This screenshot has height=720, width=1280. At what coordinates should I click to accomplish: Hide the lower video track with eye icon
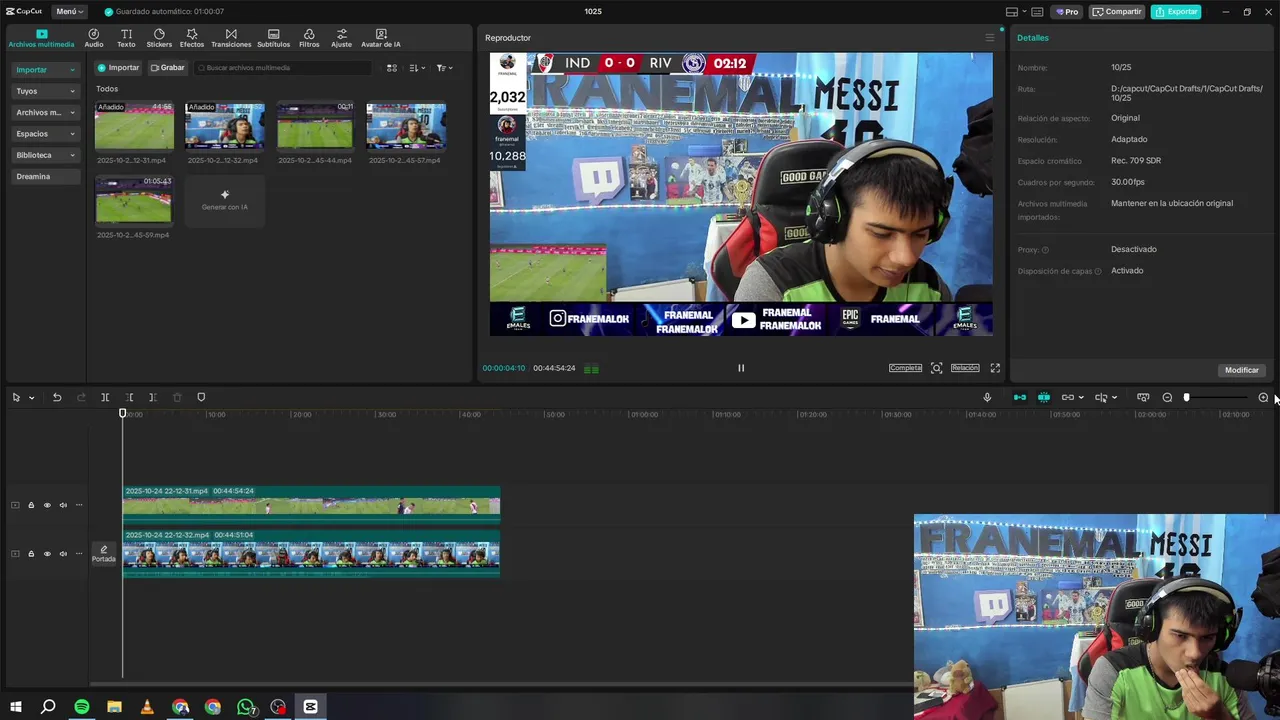tap(47, 554)
